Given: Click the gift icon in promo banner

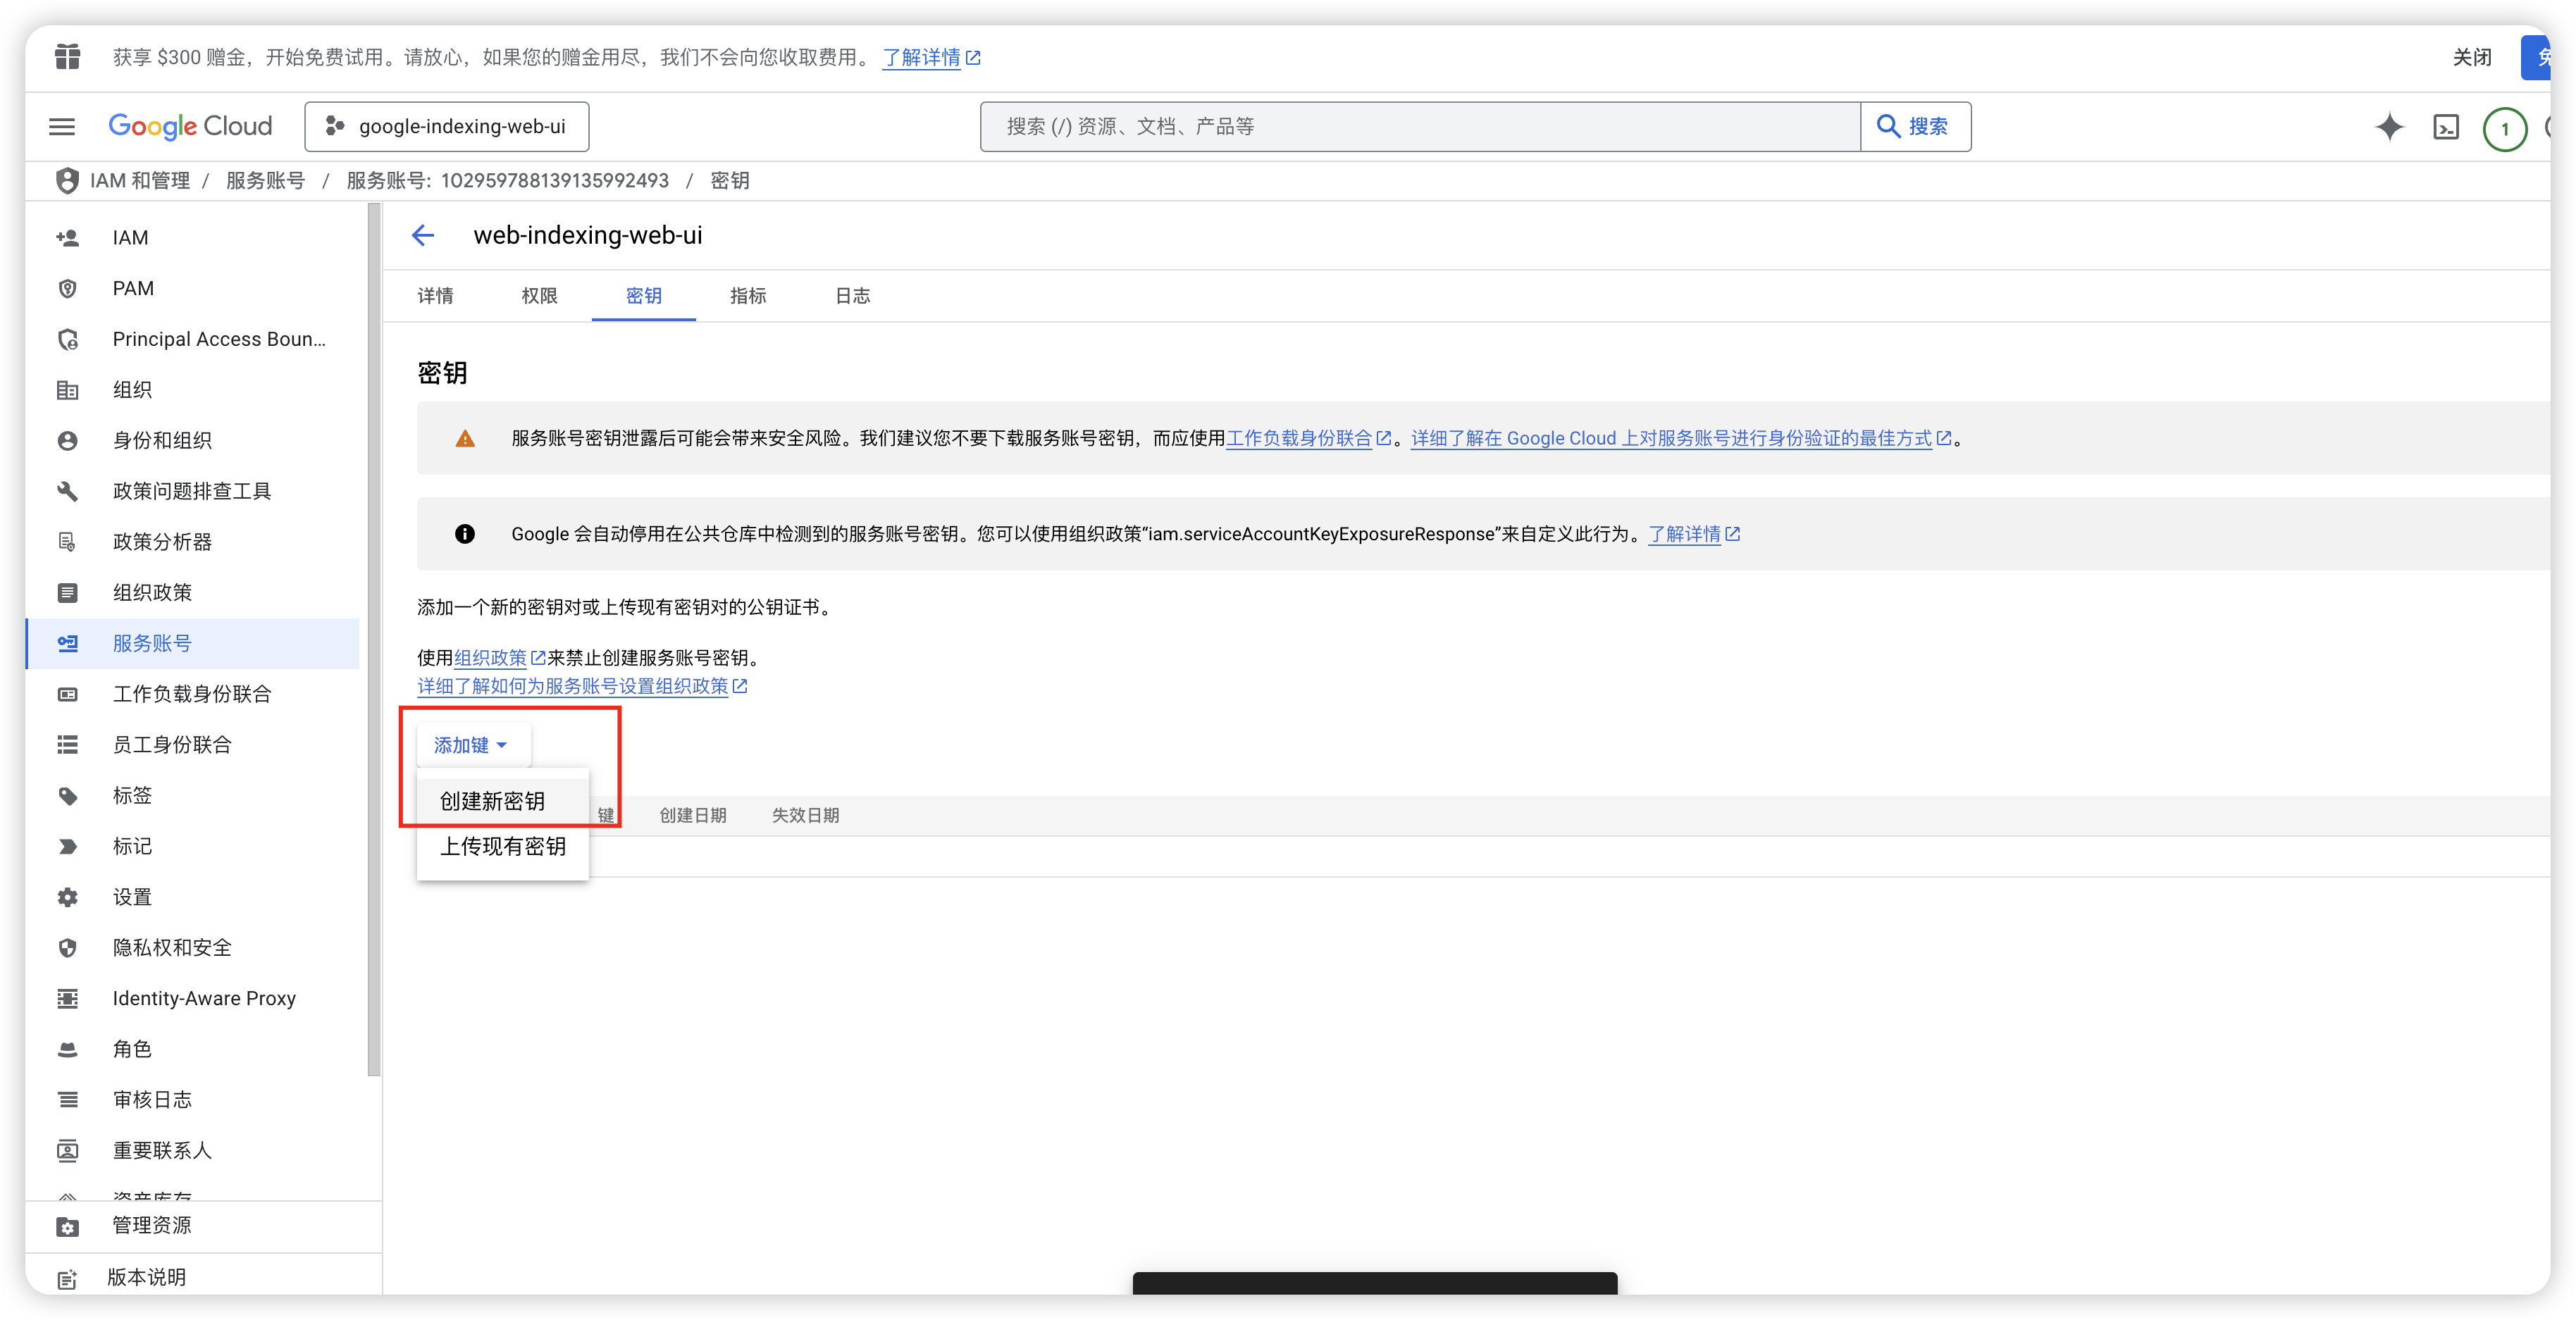Looking at the screenshot, I should 68,57.
